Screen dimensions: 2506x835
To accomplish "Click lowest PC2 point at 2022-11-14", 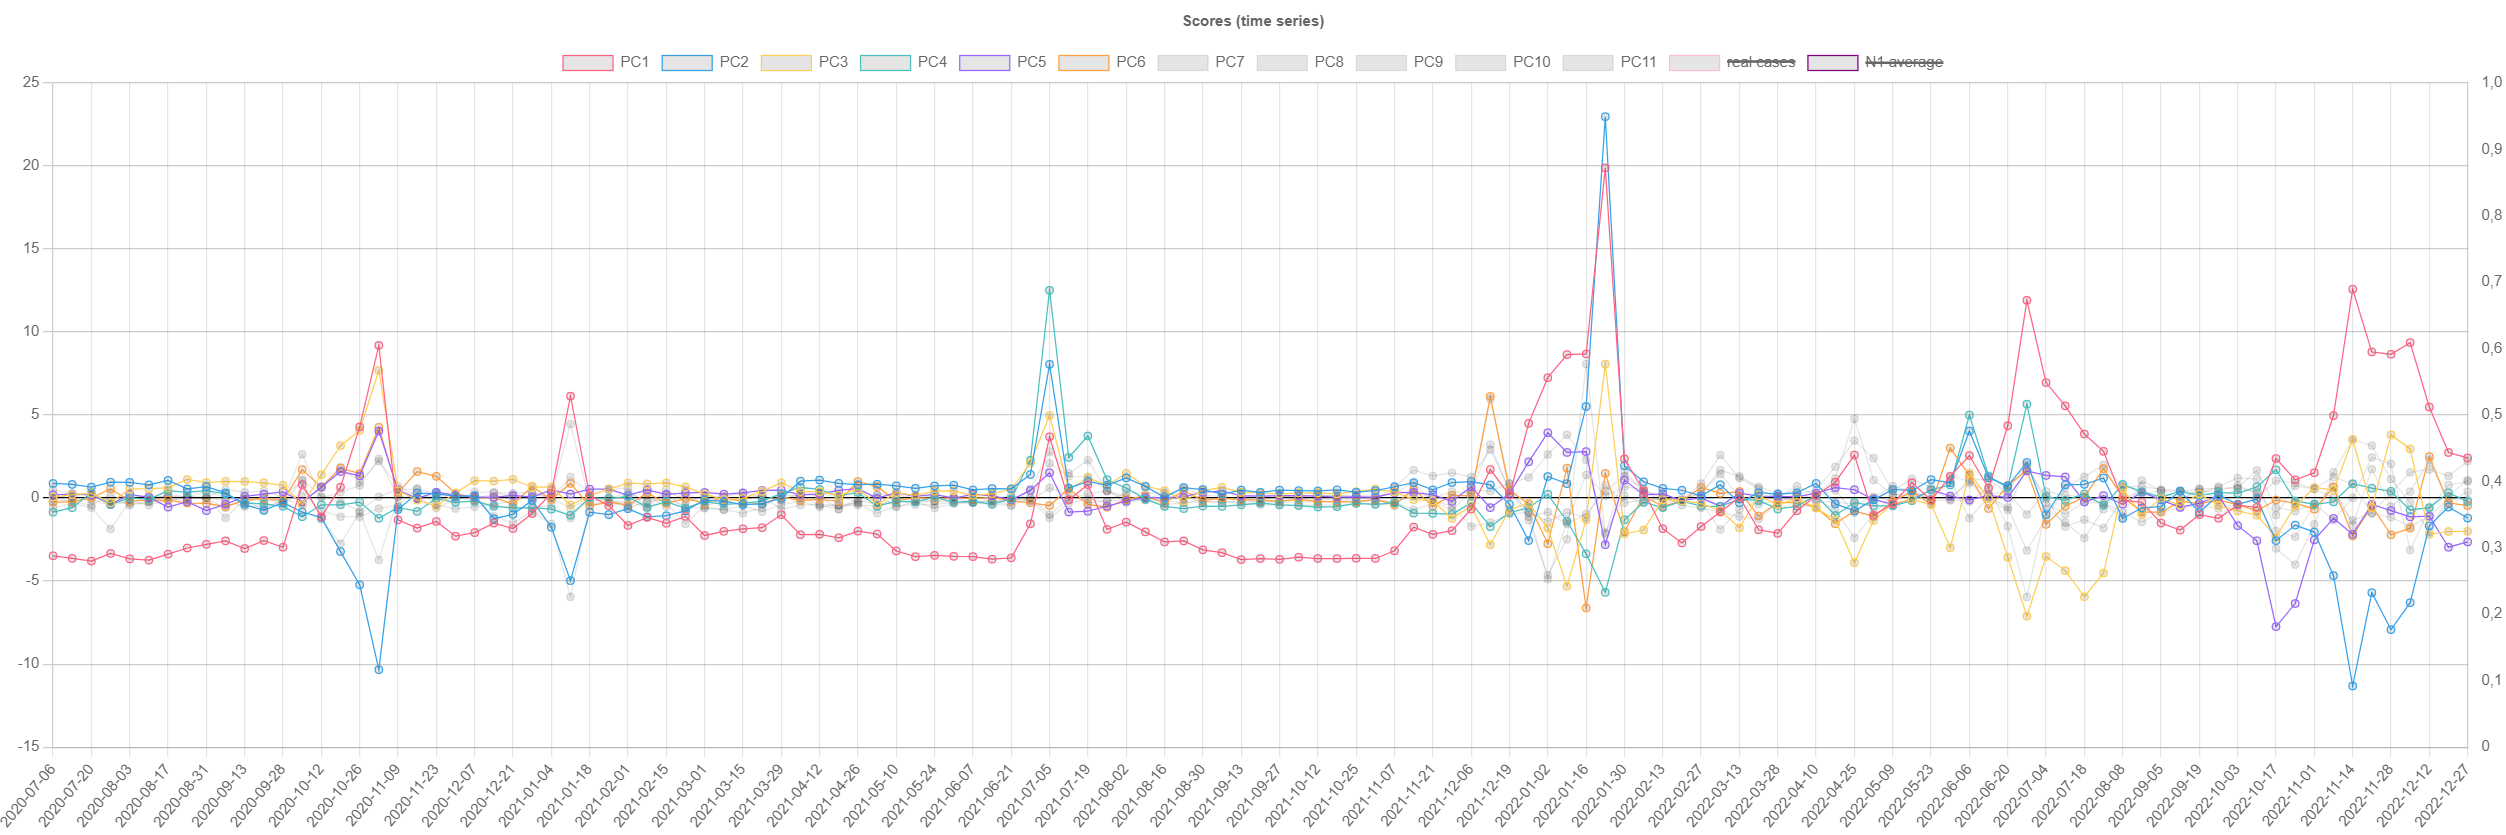I will click(x=2352, y=686).
